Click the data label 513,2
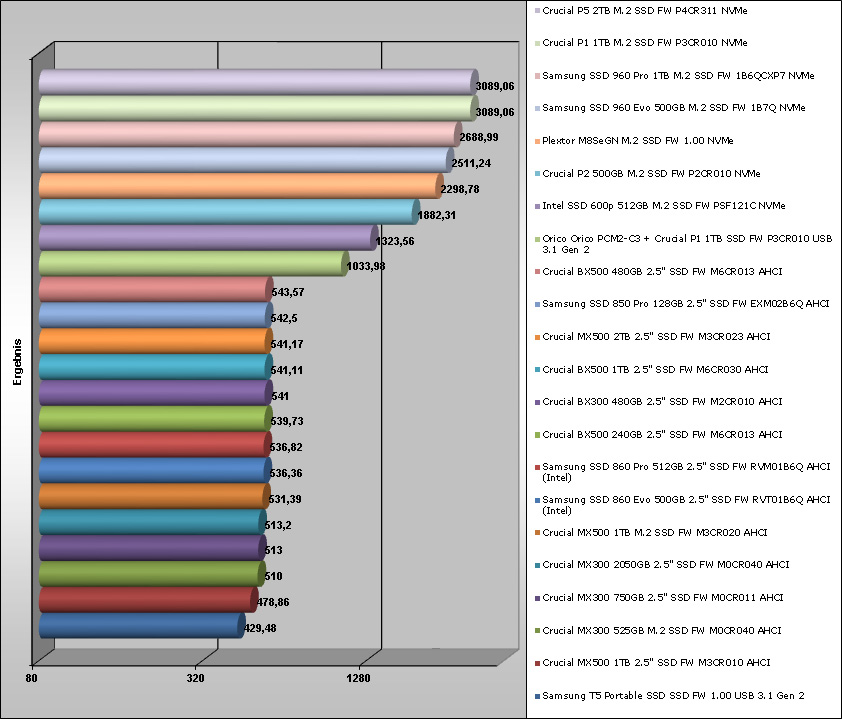 [x=278, y=525]
